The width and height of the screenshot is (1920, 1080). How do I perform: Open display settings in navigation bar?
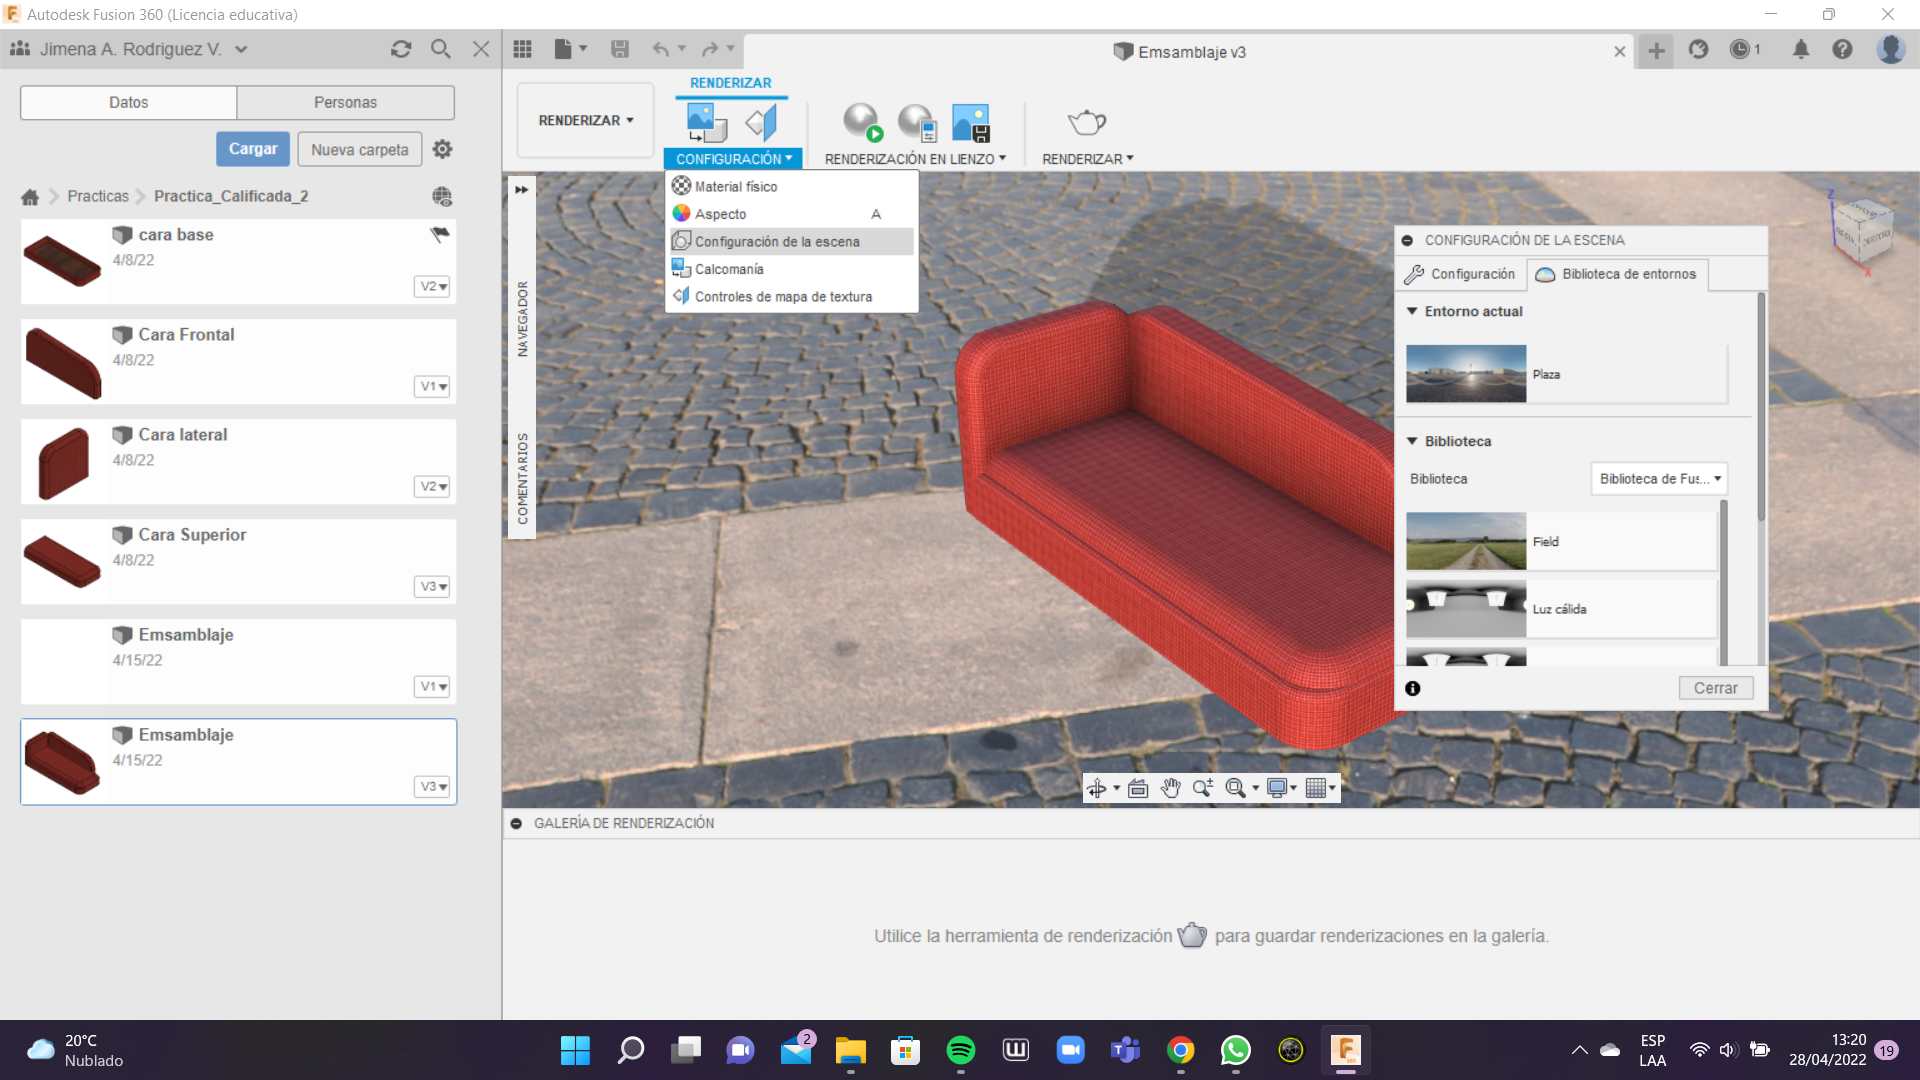pyautogui.click(x=1281, y=788)
